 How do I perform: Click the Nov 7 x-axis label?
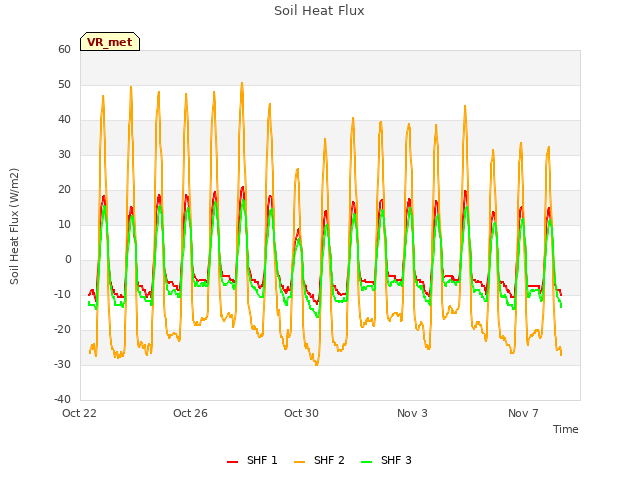point(523,413)
